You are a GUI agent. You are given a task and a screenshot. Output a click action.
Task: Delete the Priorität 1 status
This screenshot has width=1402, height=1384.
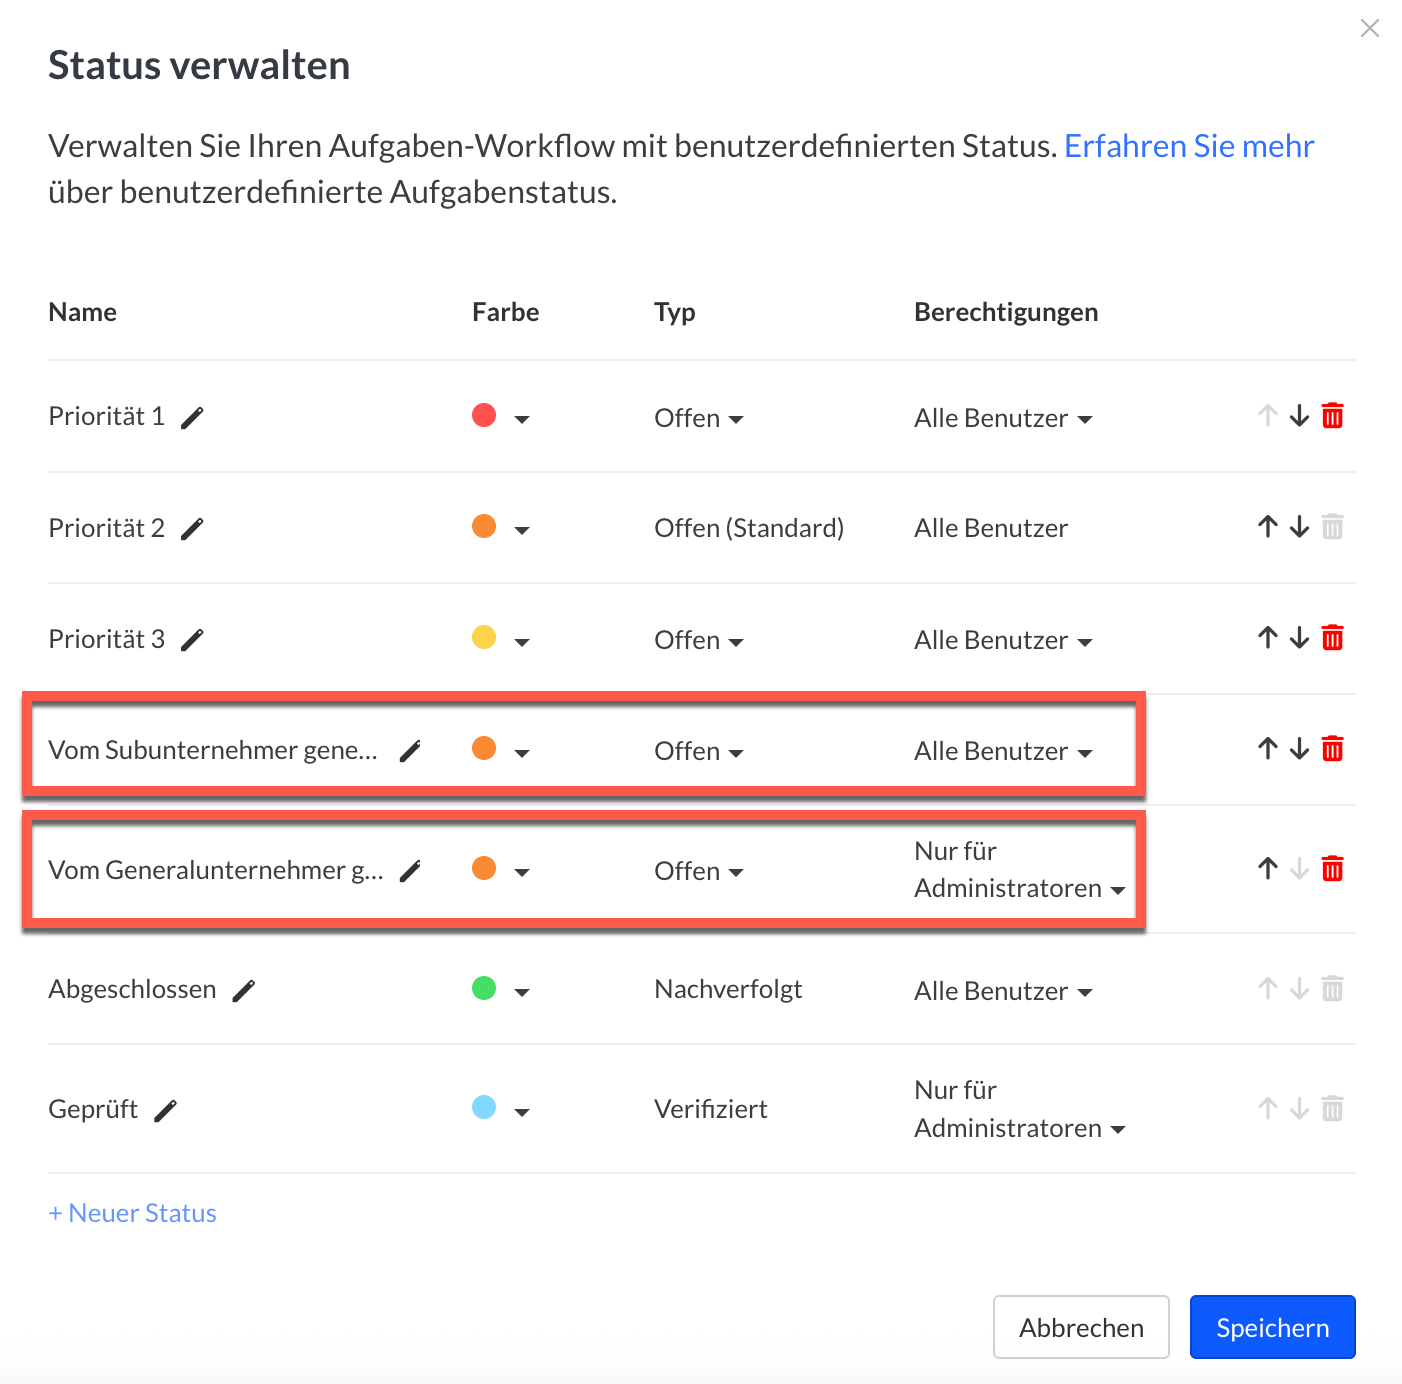tap(1332, 416)
